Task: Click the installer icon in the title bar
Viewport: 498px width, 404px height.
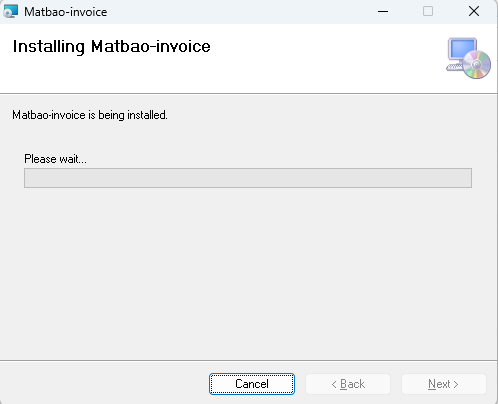Action: point(10,11)
